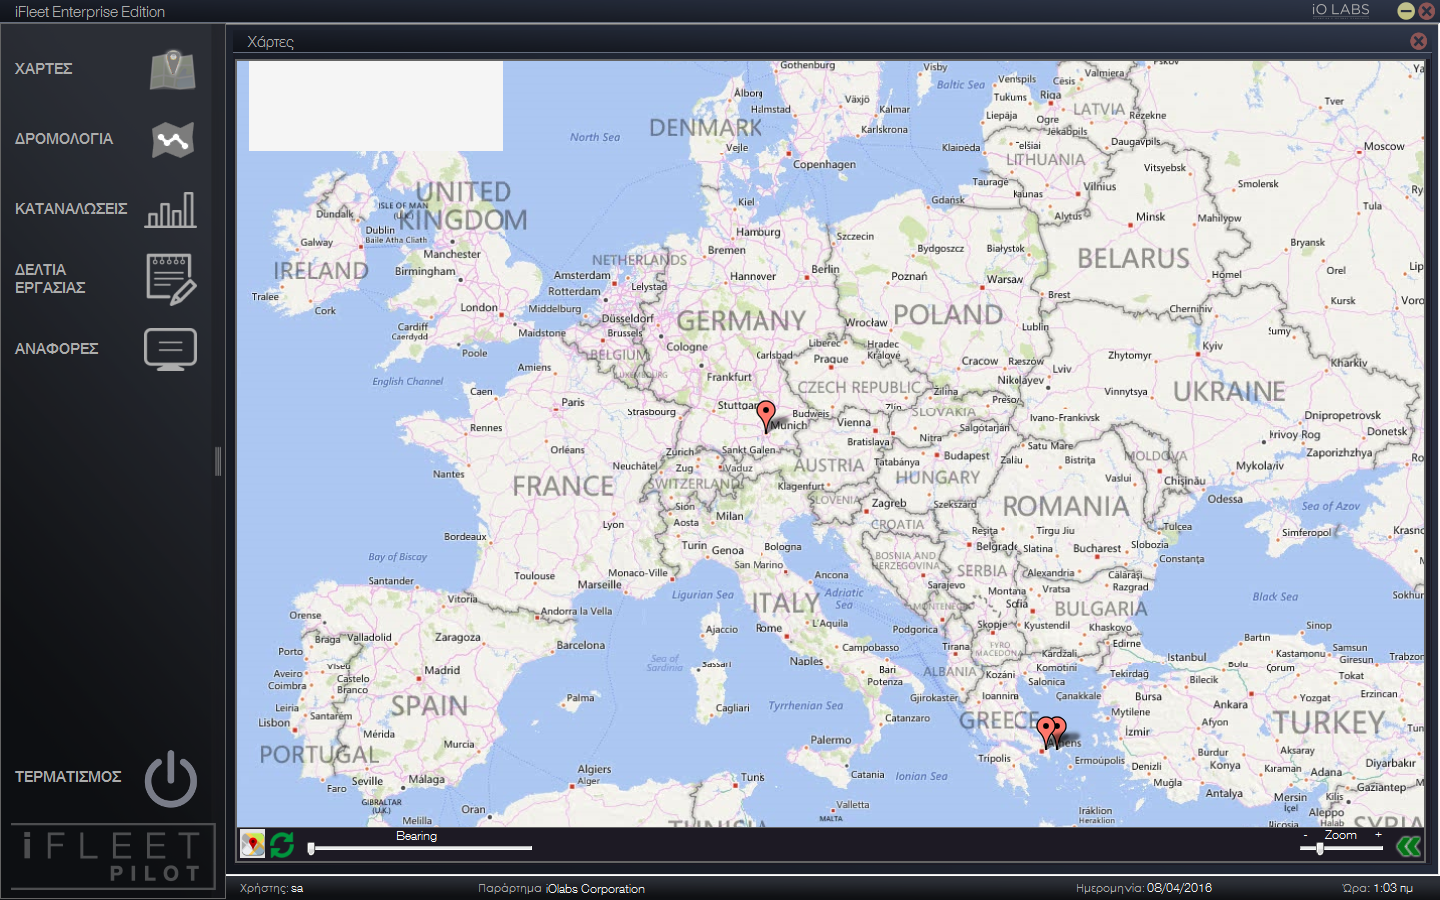Screen dimensions: 1440x900
Task: Click the zoom plus sign
Action: [1378, 834]
